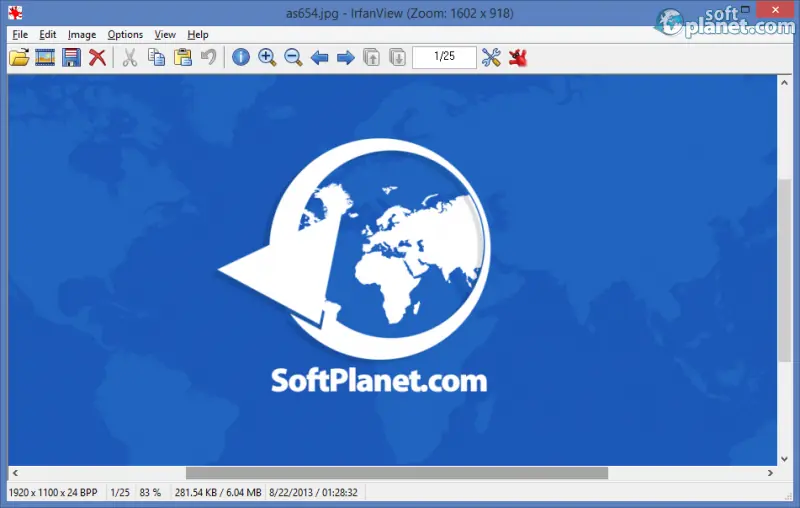Open a file with the folder icon

(x=19, y=57)
